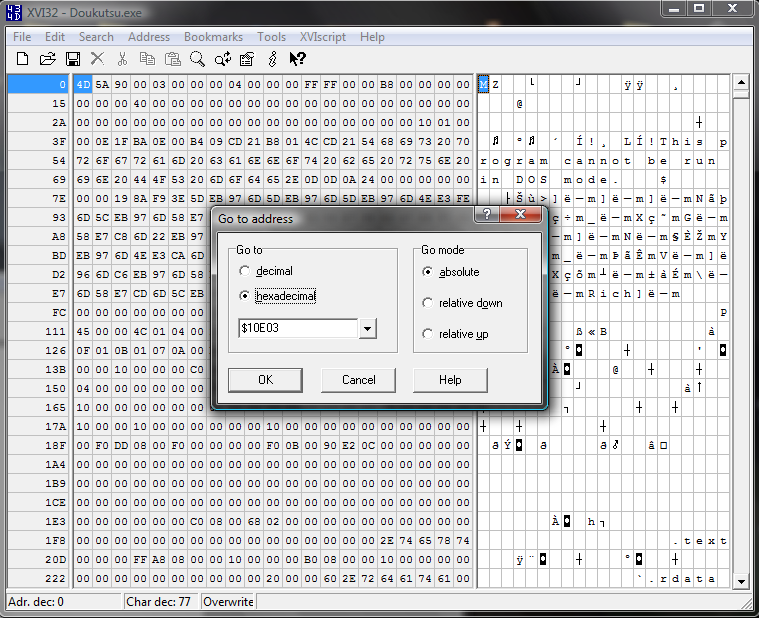Open a file with the folder icon

(x=47, y=59)
